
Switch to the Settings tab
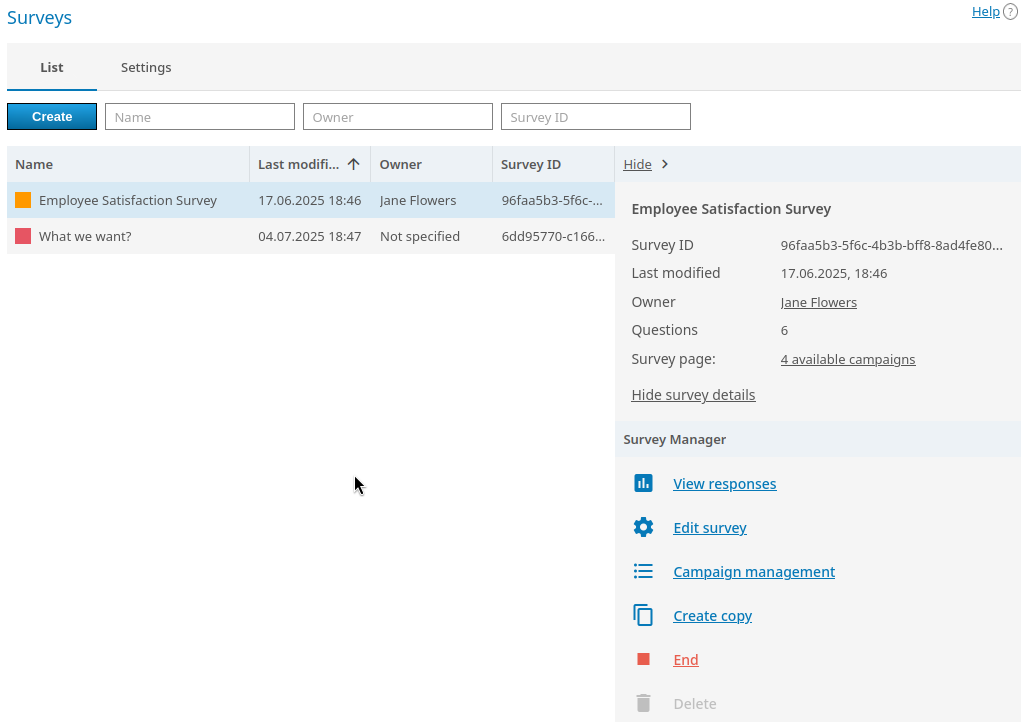(x=146, y=68)
